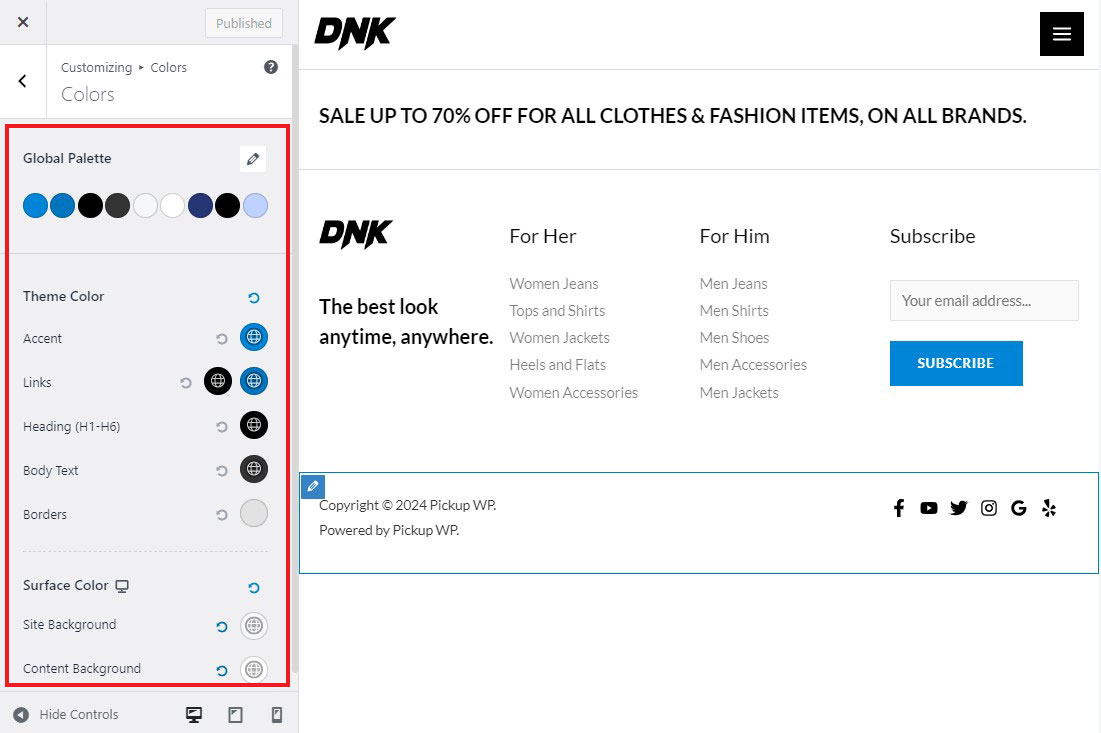Click the Colors breadcrumb text
The width and height of the screenshot is (1101, 733).
tap(169, 67)
